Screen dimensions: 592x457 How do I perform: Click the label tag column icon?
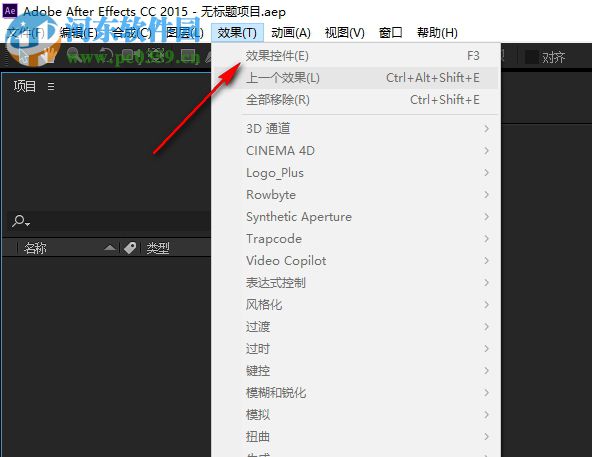click(130, 248)
